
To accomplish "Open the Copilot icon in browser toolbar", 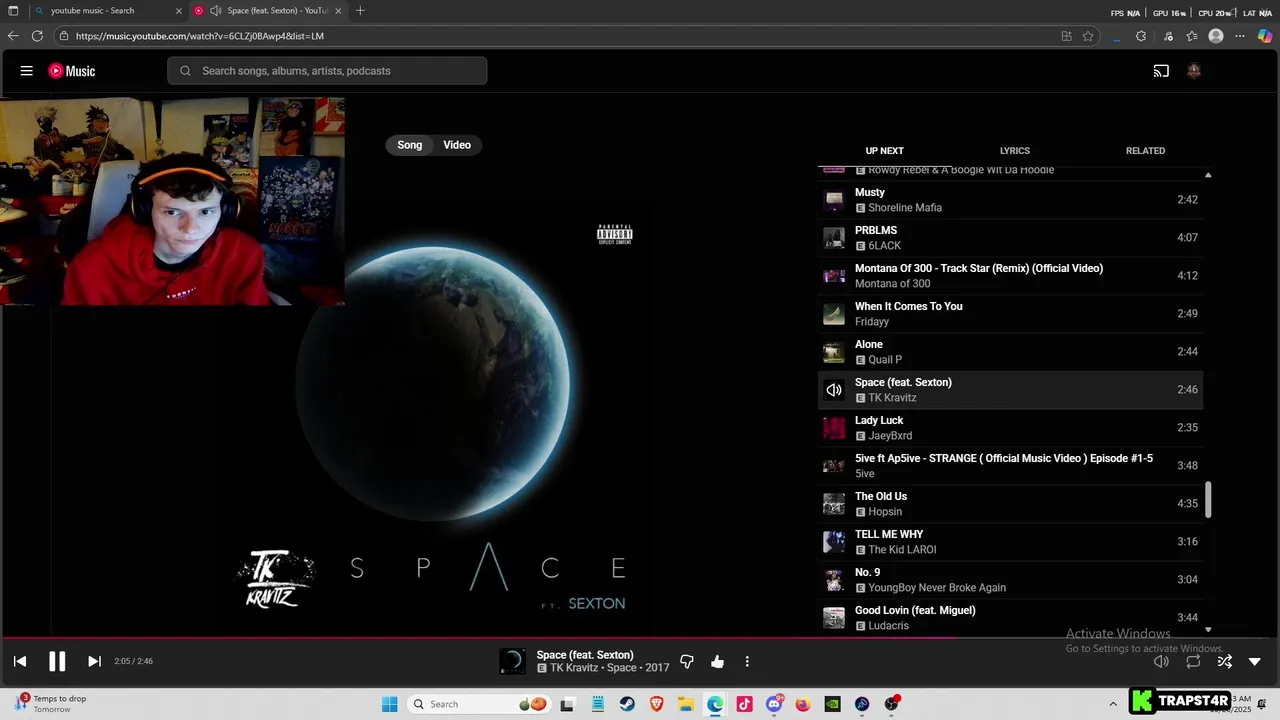I will click(1265, 36).
